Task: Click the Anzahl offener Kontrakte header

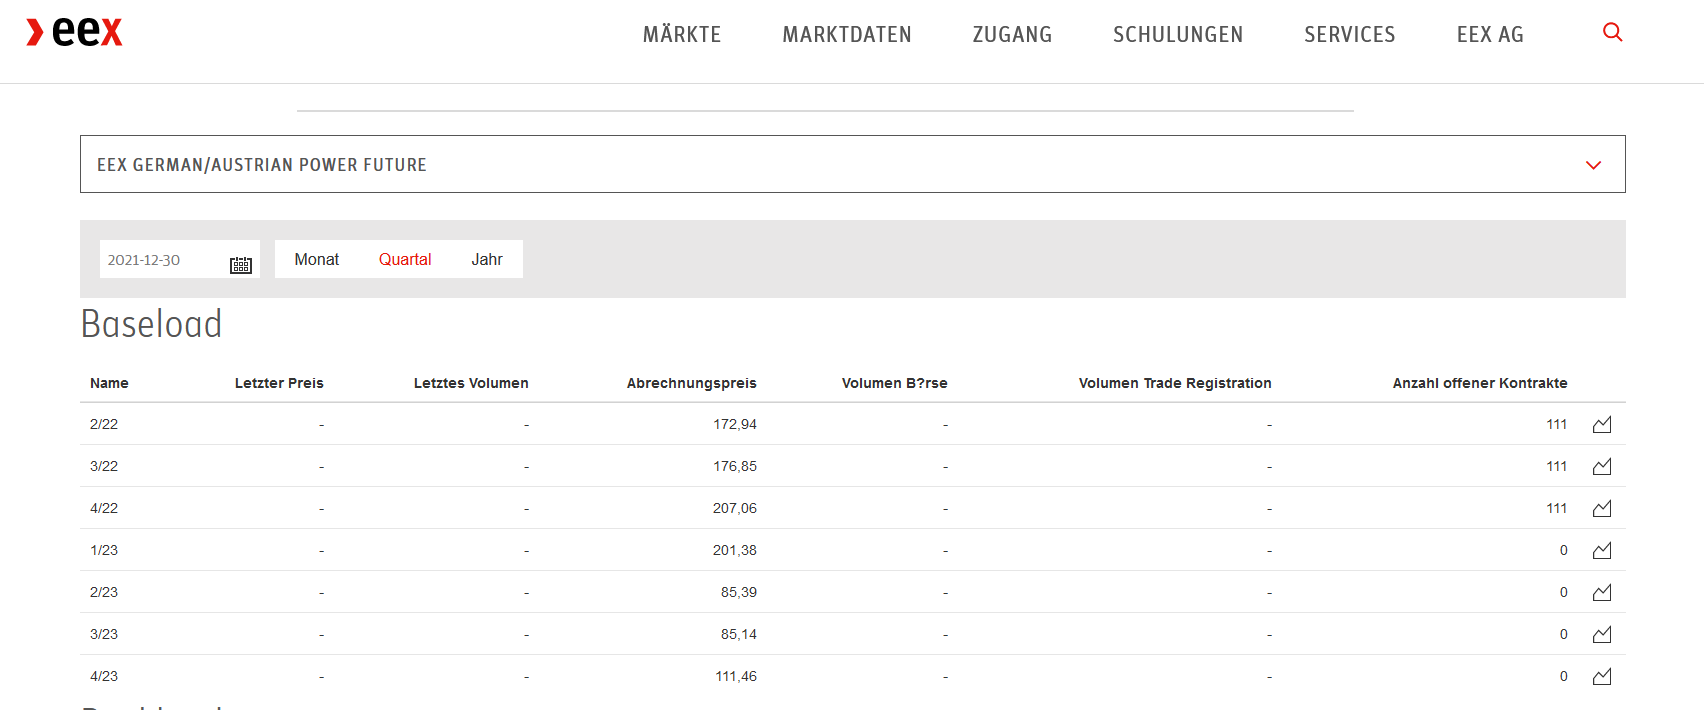Action: point(1480,383)
